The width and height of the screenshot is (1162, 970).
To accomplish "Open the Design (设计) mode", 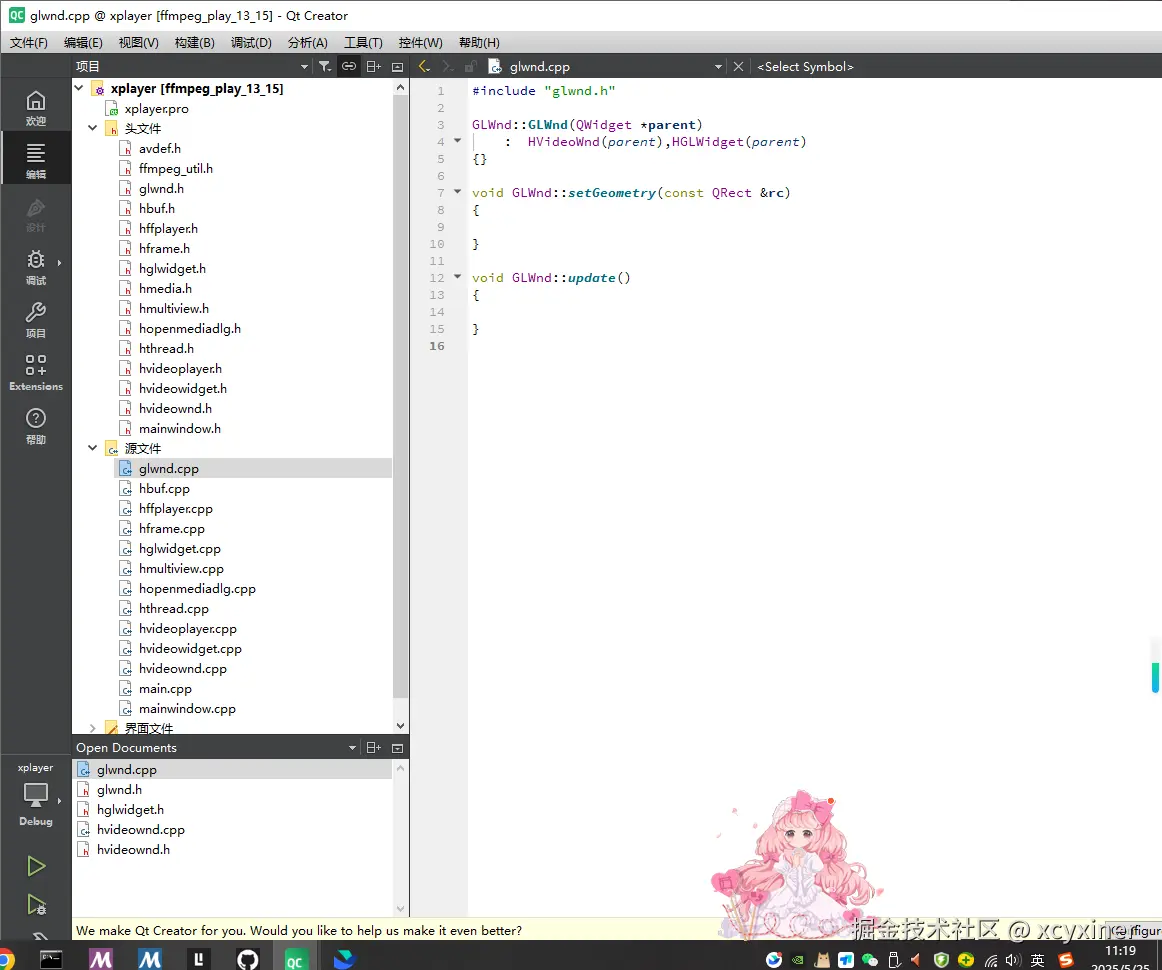I will (36, 214).
